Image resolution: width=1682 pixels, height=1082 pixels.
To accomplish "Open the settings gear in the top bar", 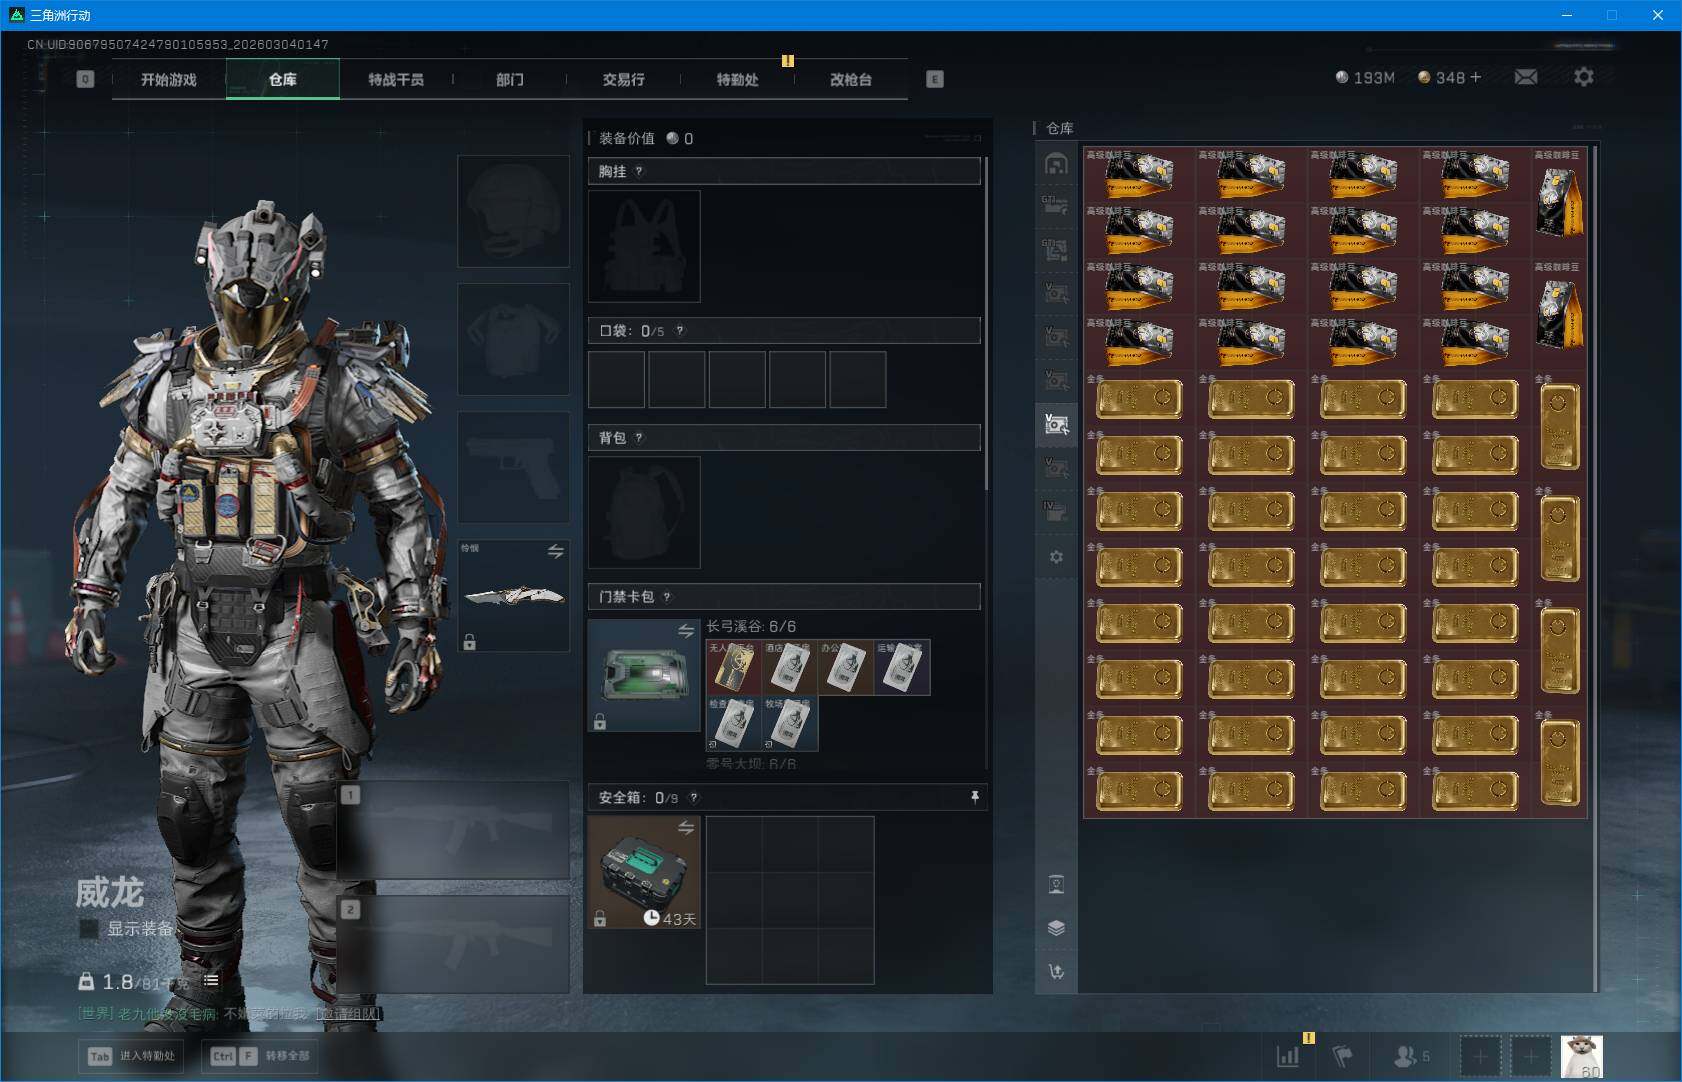I will [1584, 77].
